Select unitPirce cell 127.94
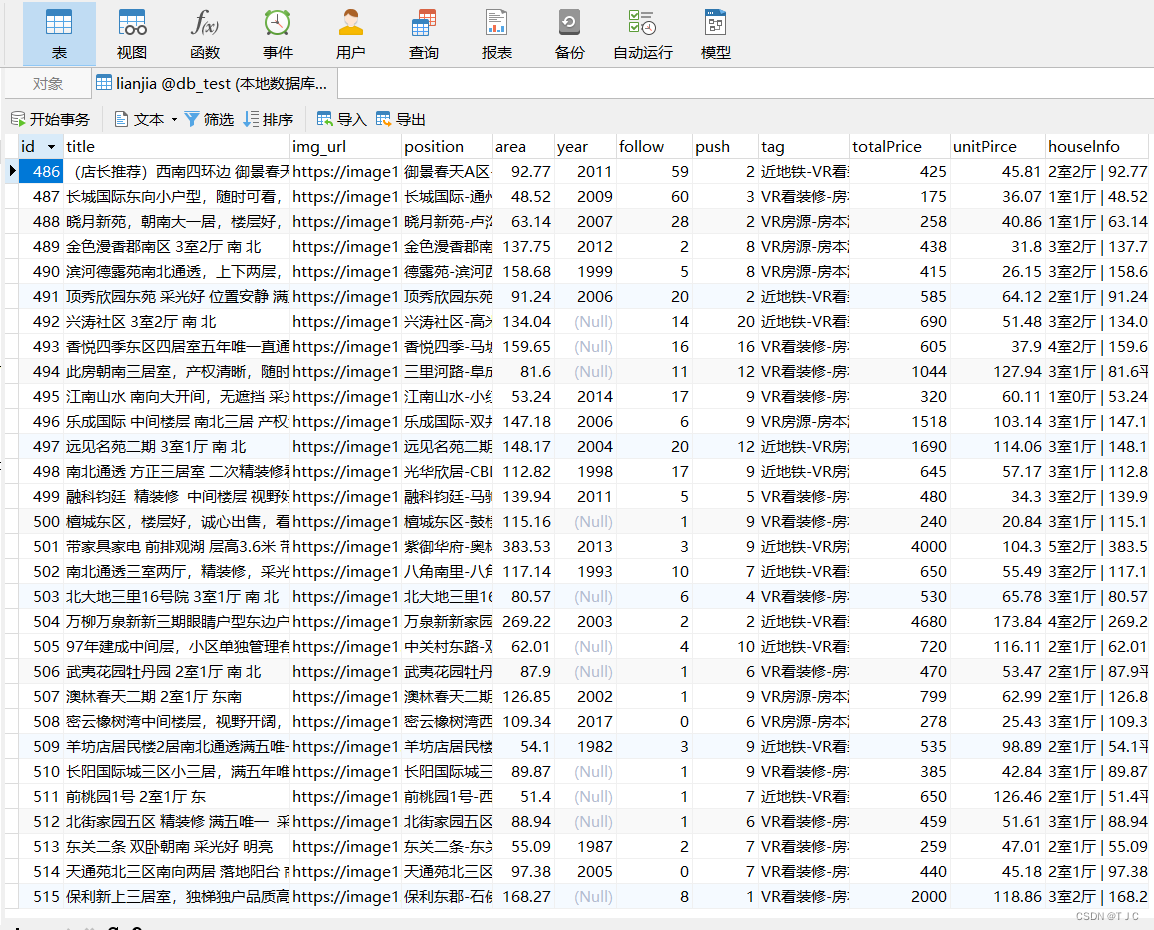 (998, 372)
